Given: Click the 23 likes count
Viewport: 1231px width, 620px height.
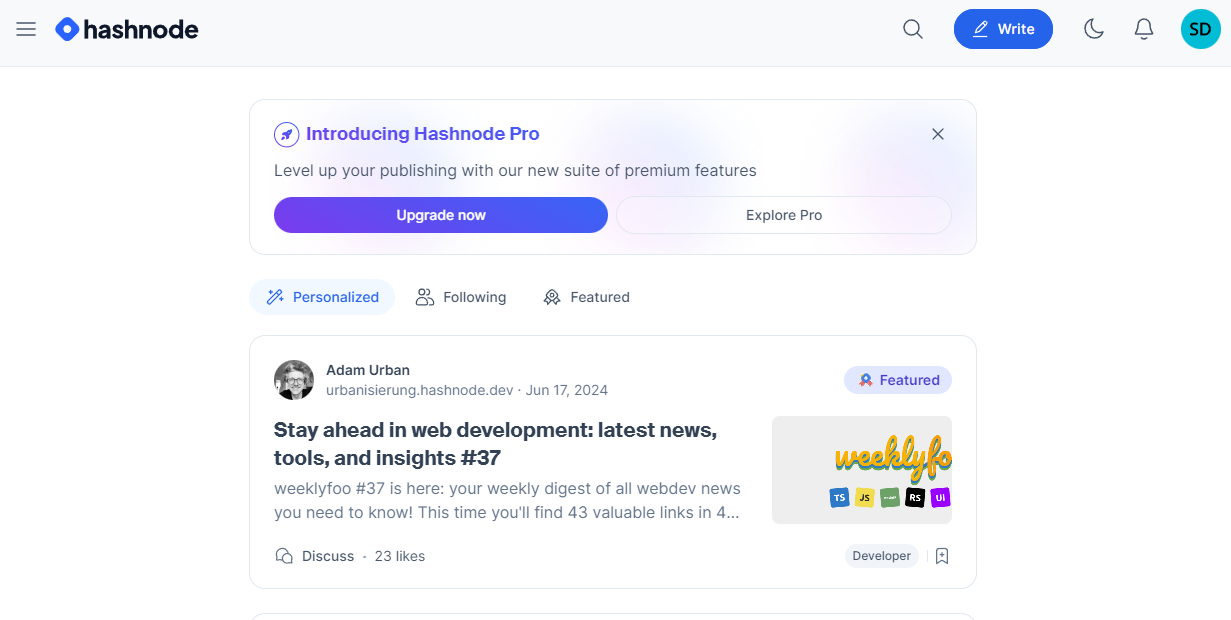Looking at the screenshot, I should (400, 556).
